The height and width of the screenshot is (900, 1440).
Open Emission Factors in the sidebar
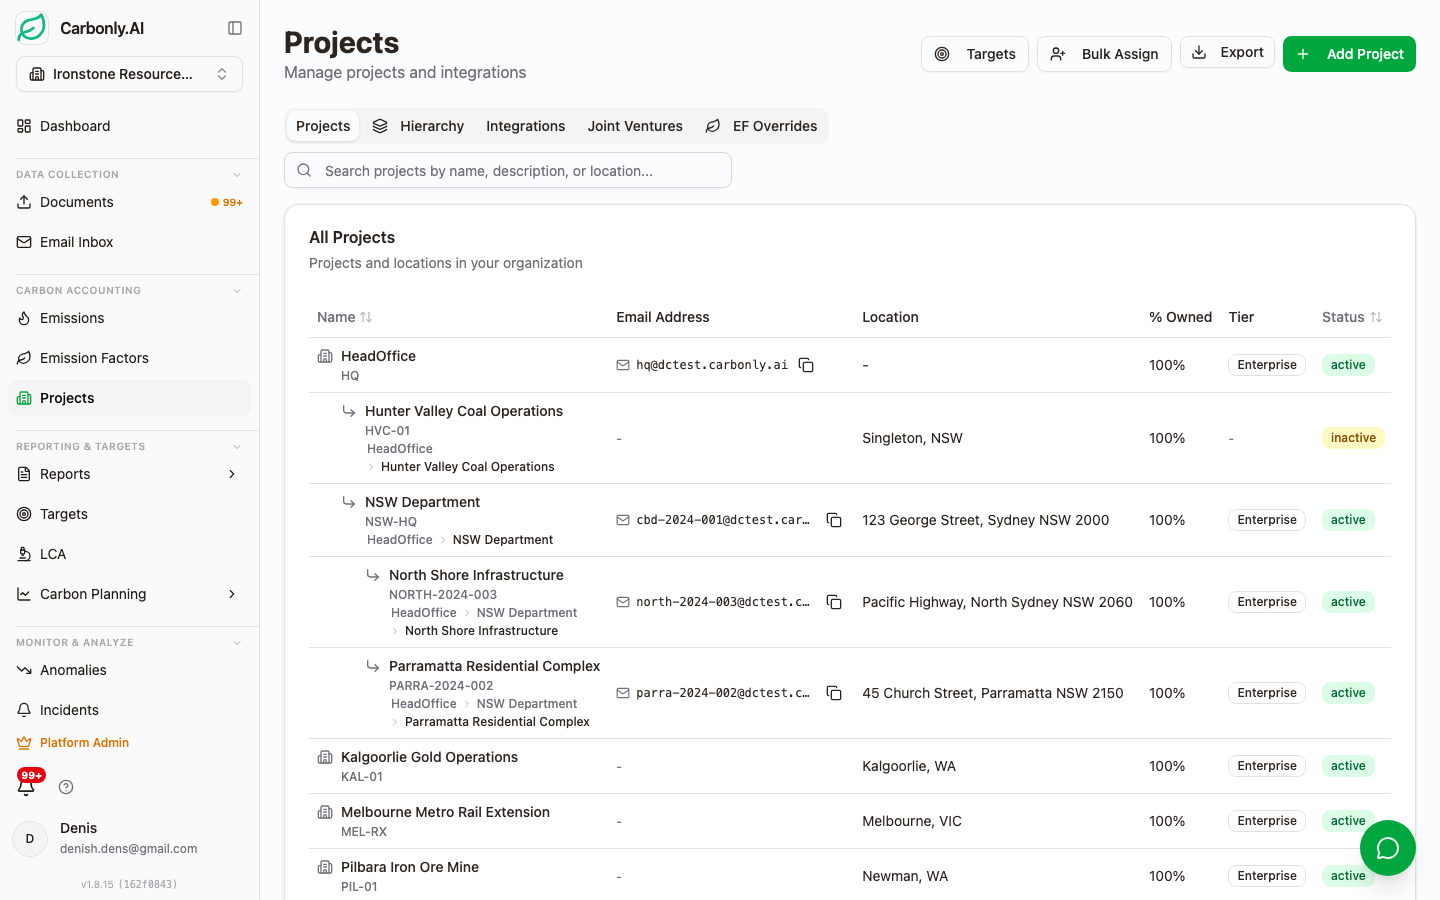[129, 358]
